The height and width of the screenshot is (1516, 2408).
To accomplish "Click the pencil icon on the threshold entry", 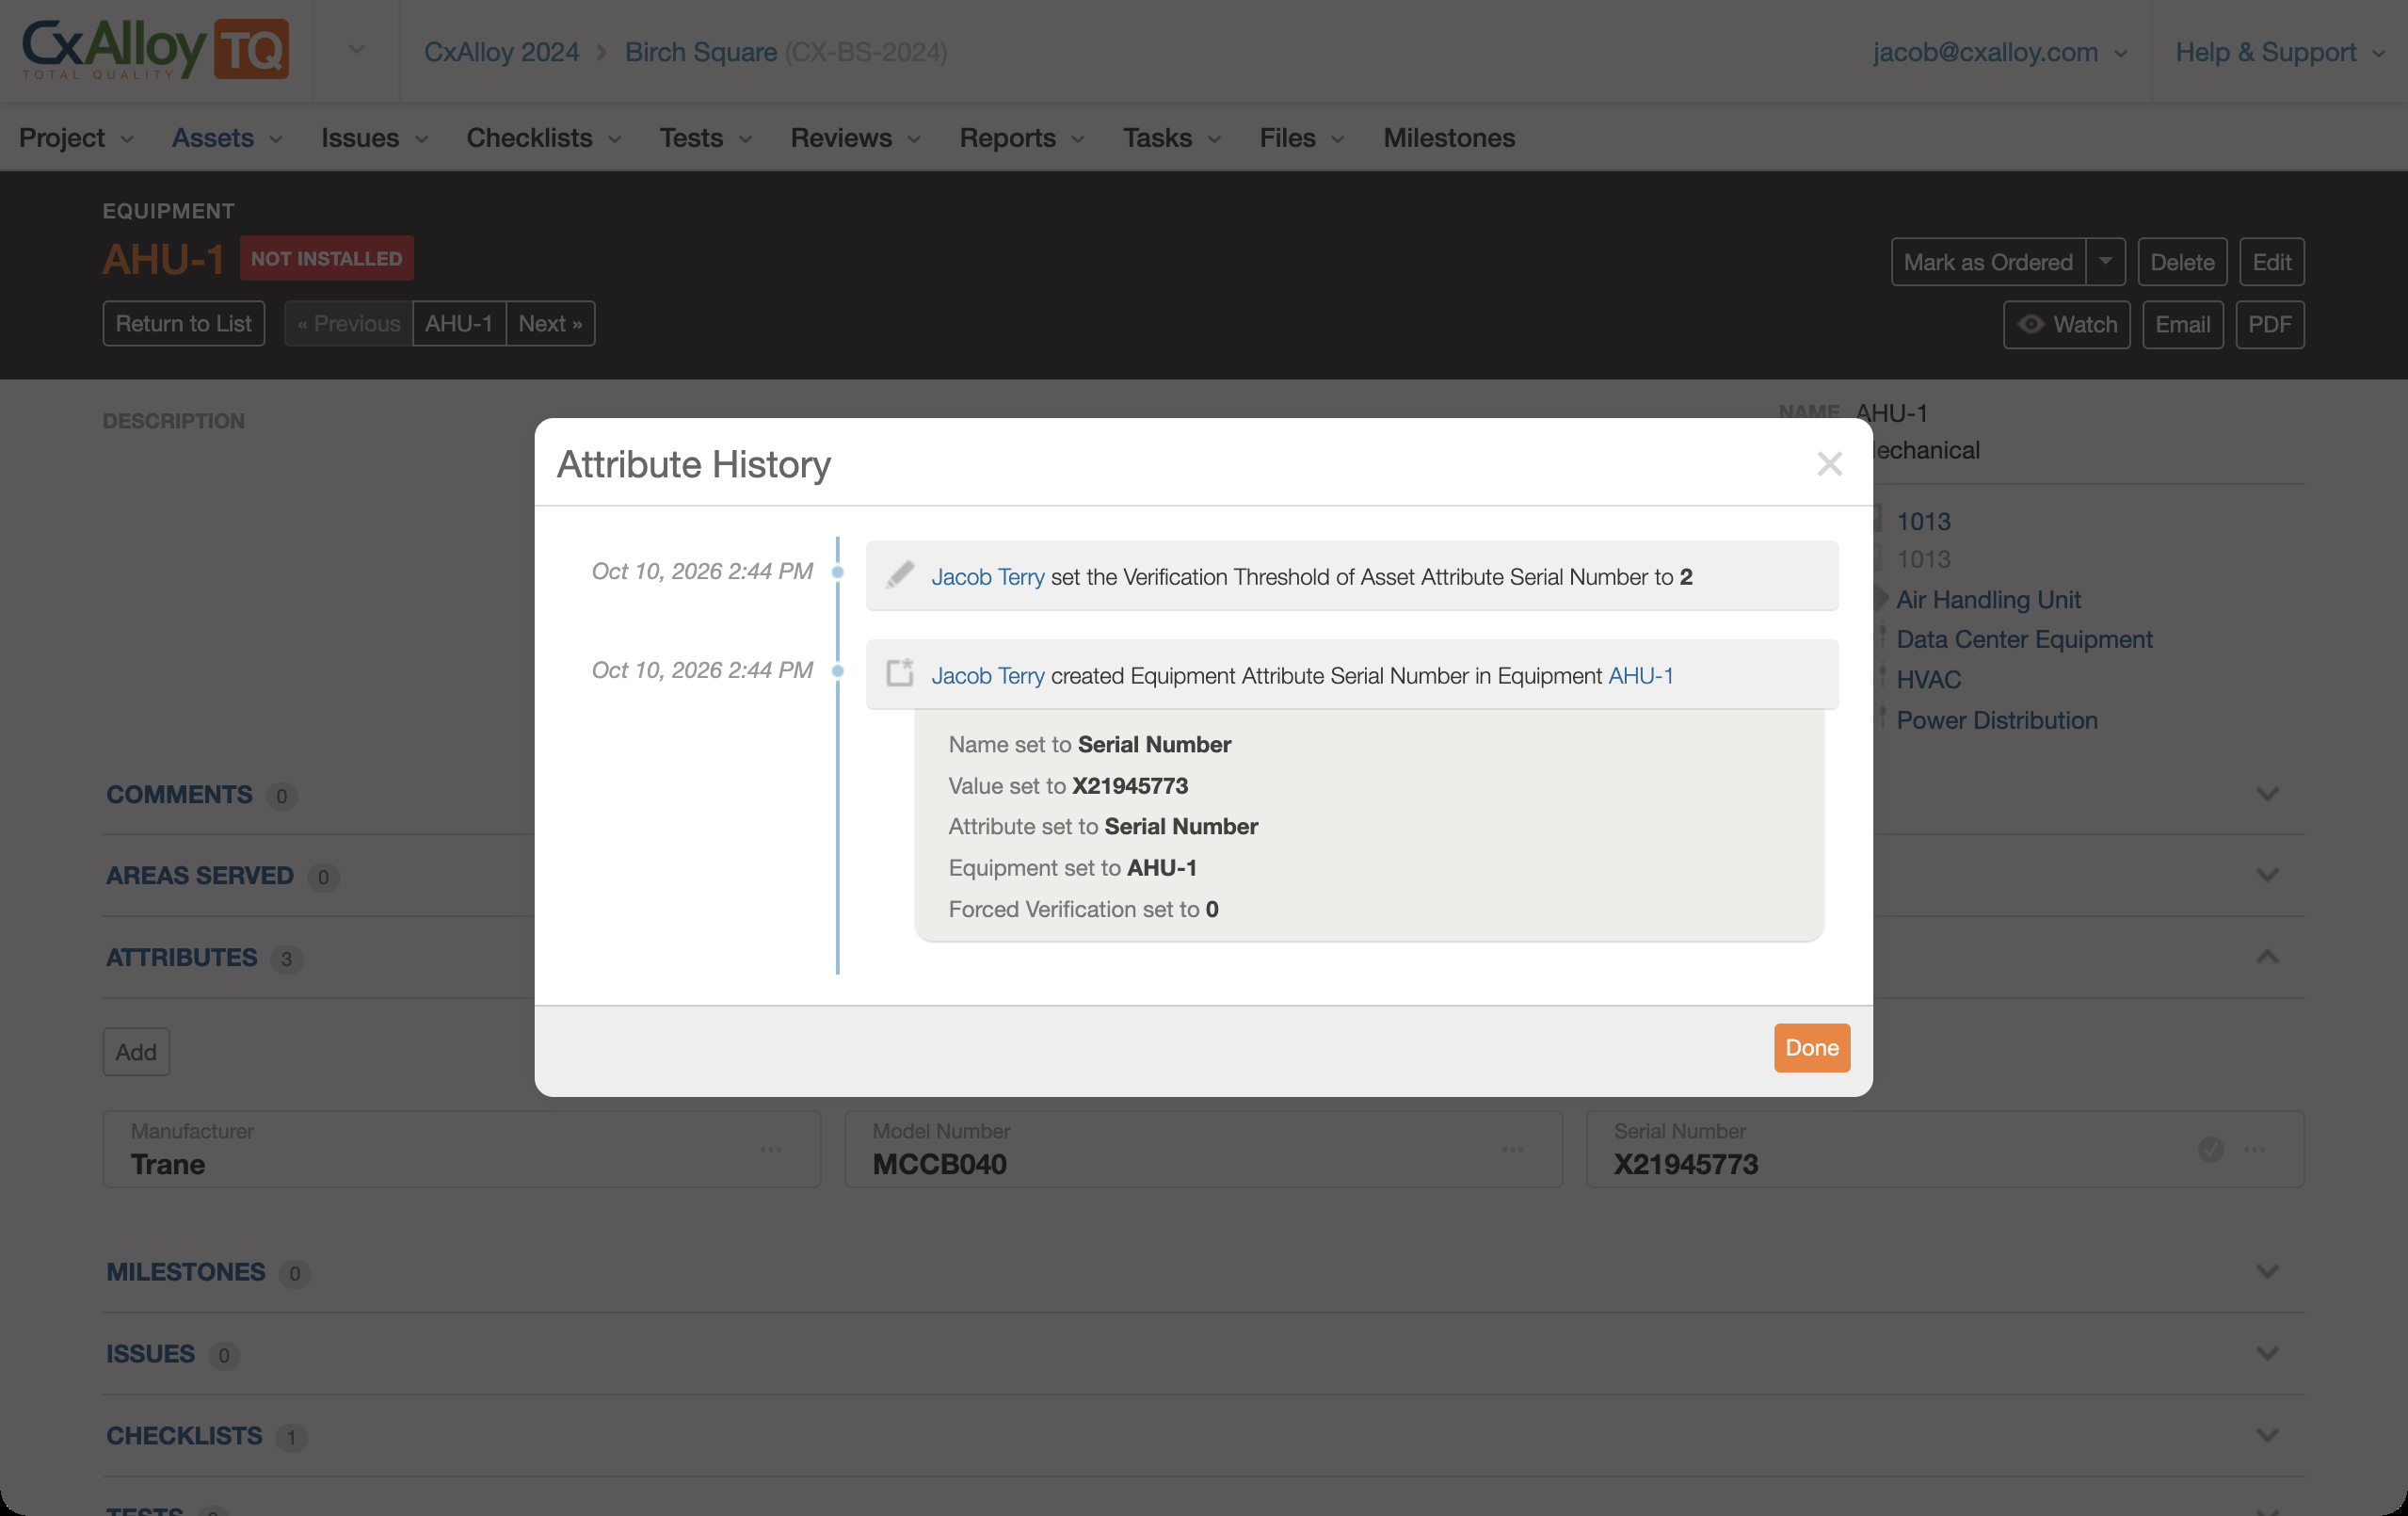I will click(899, 575).
